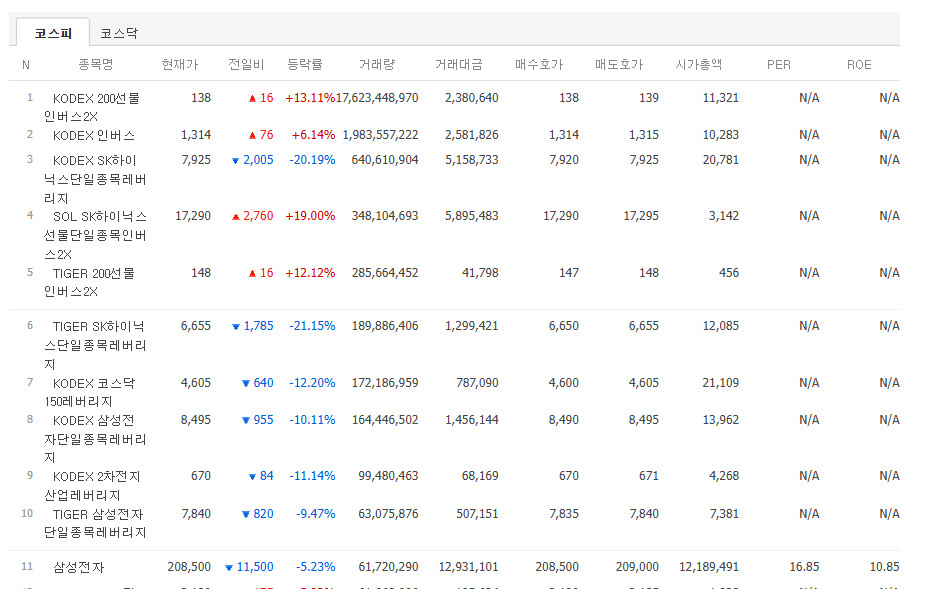The width and height of the screenshot is (931, 589).
Task: Switch to the 코스닥 tab
Action: [x=119, y=33]
